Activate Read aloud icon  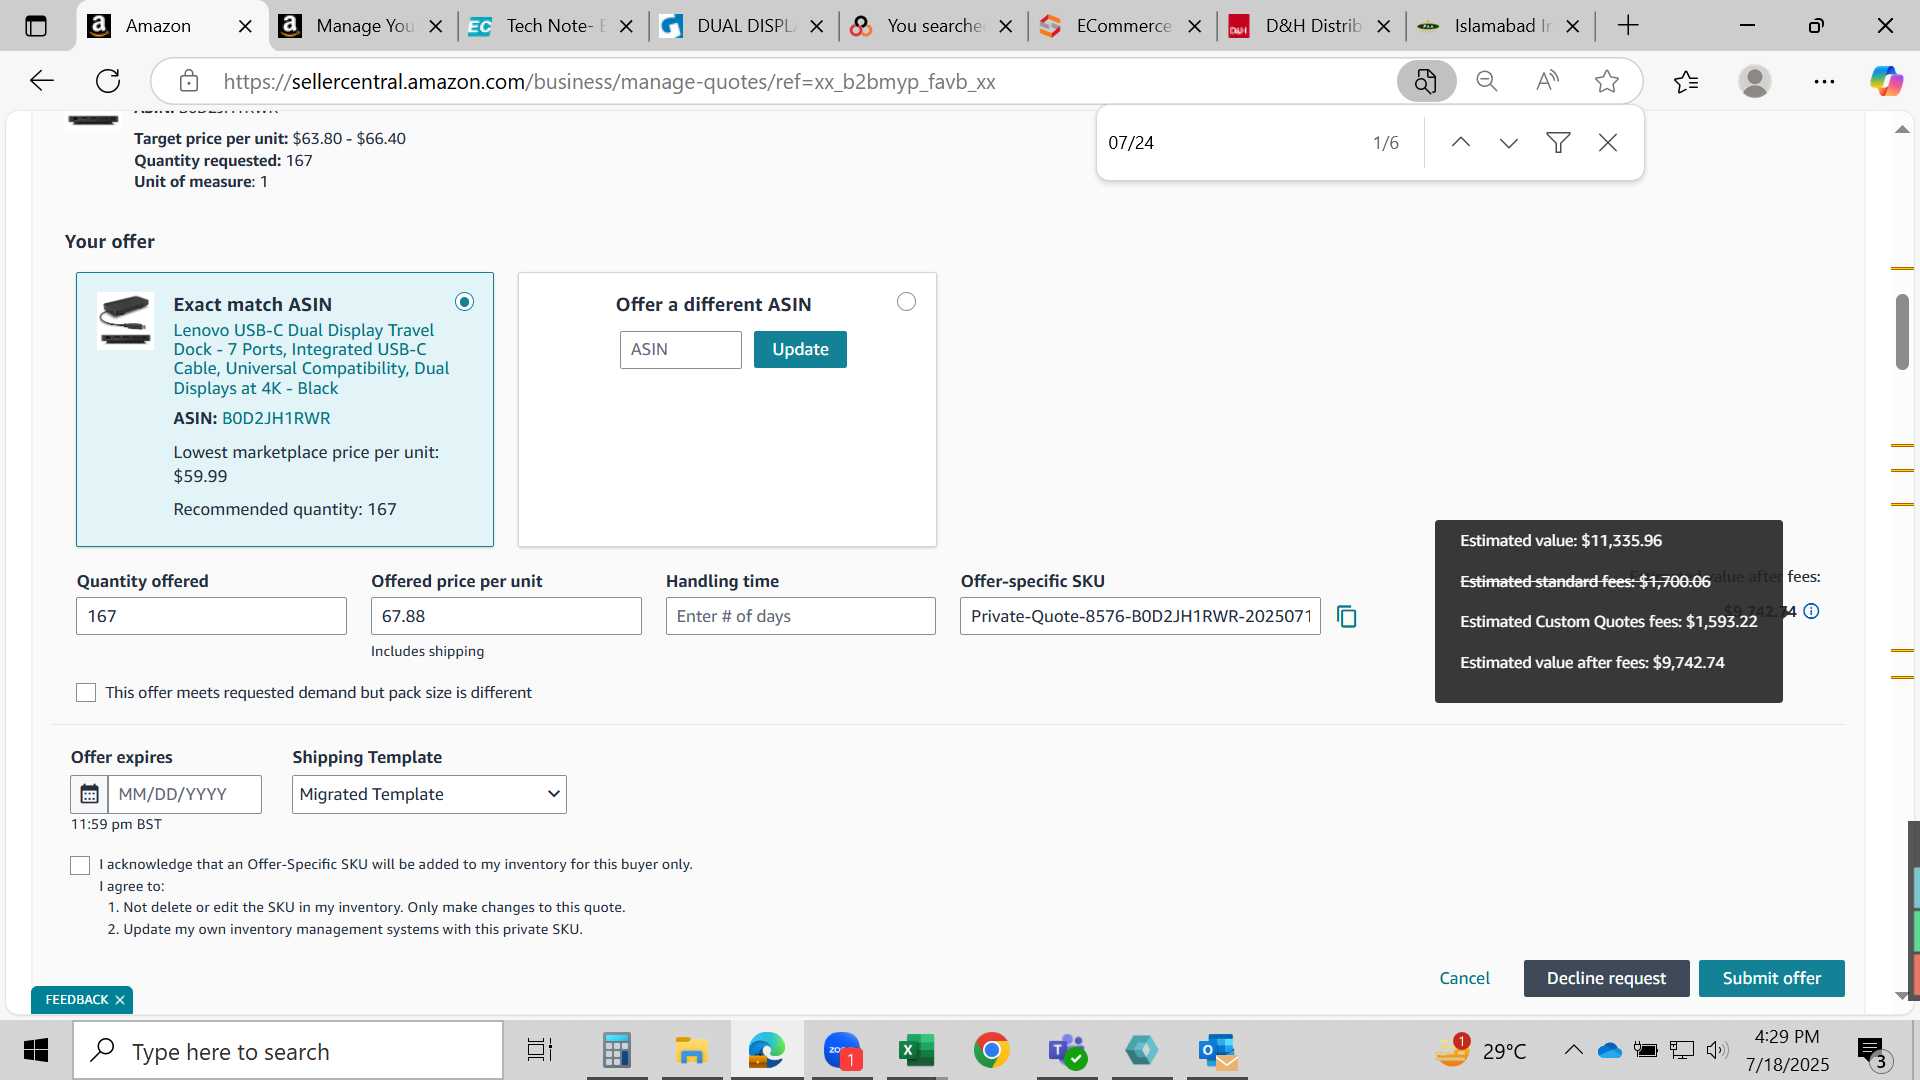click(1547, 81)
